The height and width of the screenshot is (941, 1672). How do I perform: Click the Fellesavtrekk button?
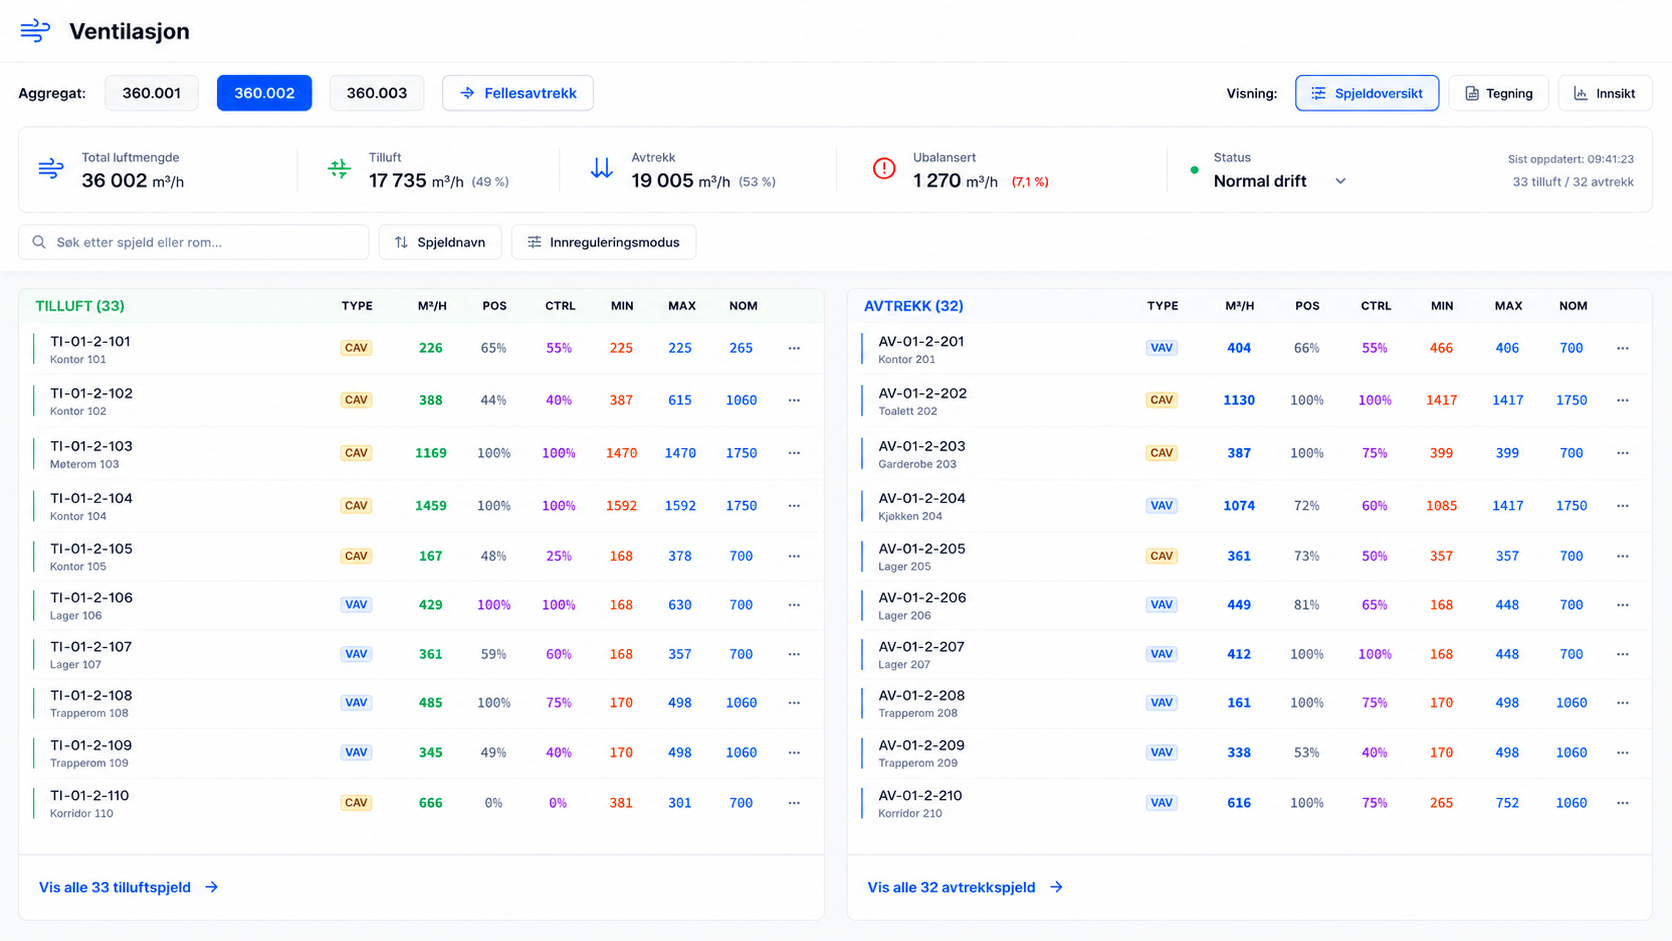518,93
